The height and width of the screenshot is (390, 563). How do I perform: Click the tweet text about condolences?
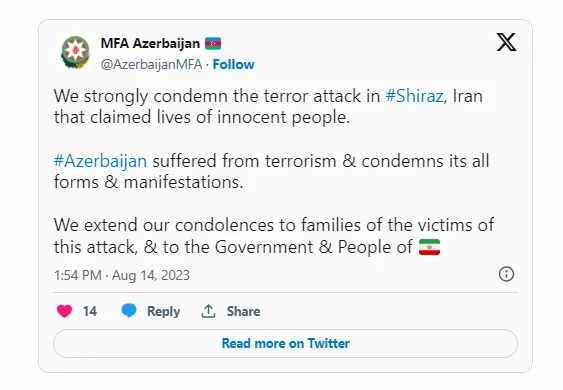(274, 236)
